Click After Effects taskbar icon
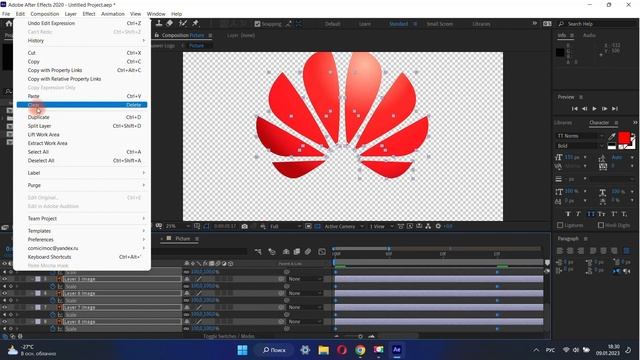The height and width of the screenshot is (360, 640). 396,350
